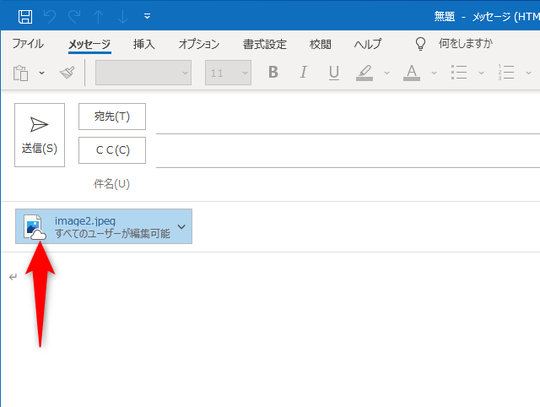
Task: Click the Paste clipboard icon
Action: tap(21, 73)
